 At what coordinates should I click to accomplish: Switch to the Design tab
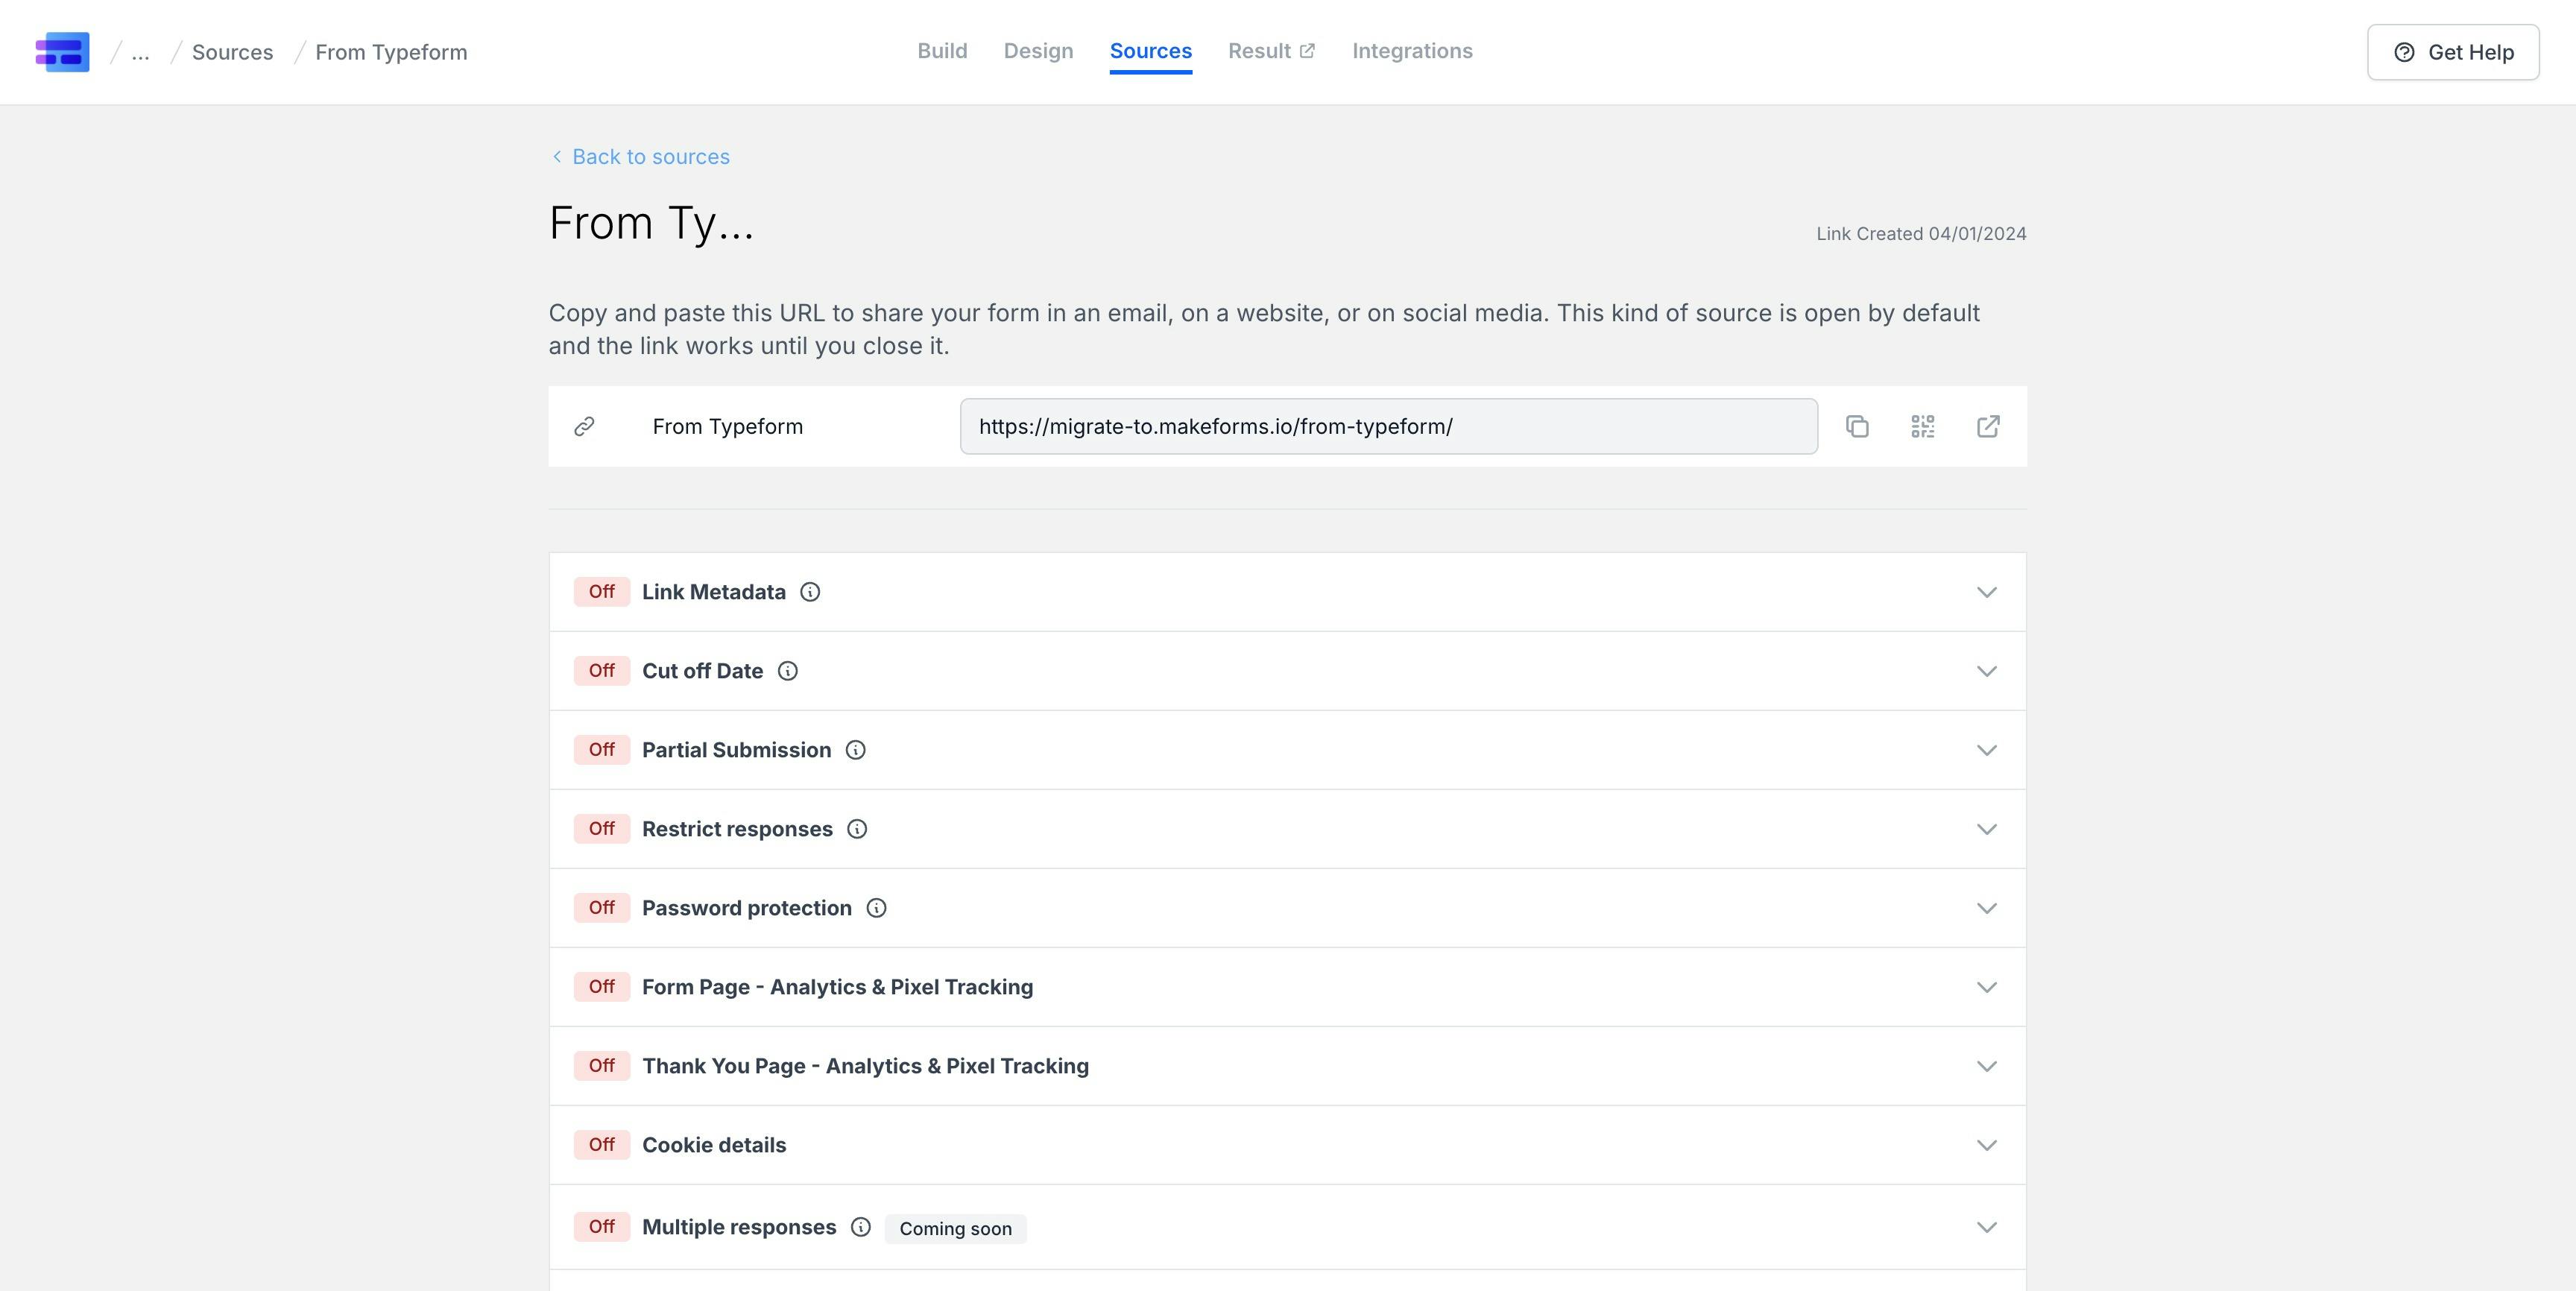click(x=1038, y=51)
